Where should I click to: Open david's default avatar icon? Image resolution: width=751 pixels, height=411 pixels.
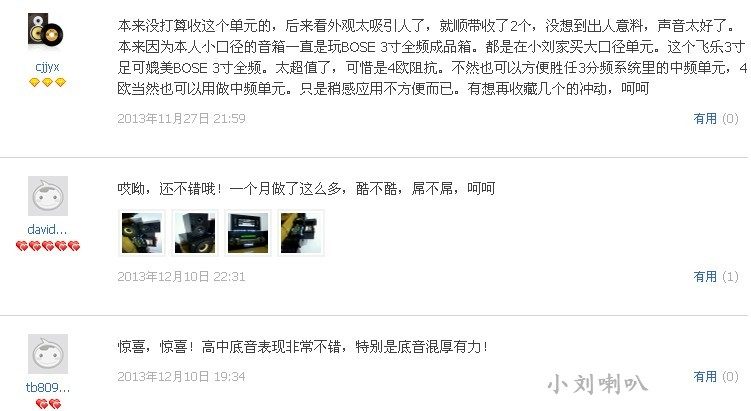pyautogui.click(x=48, y=196)
